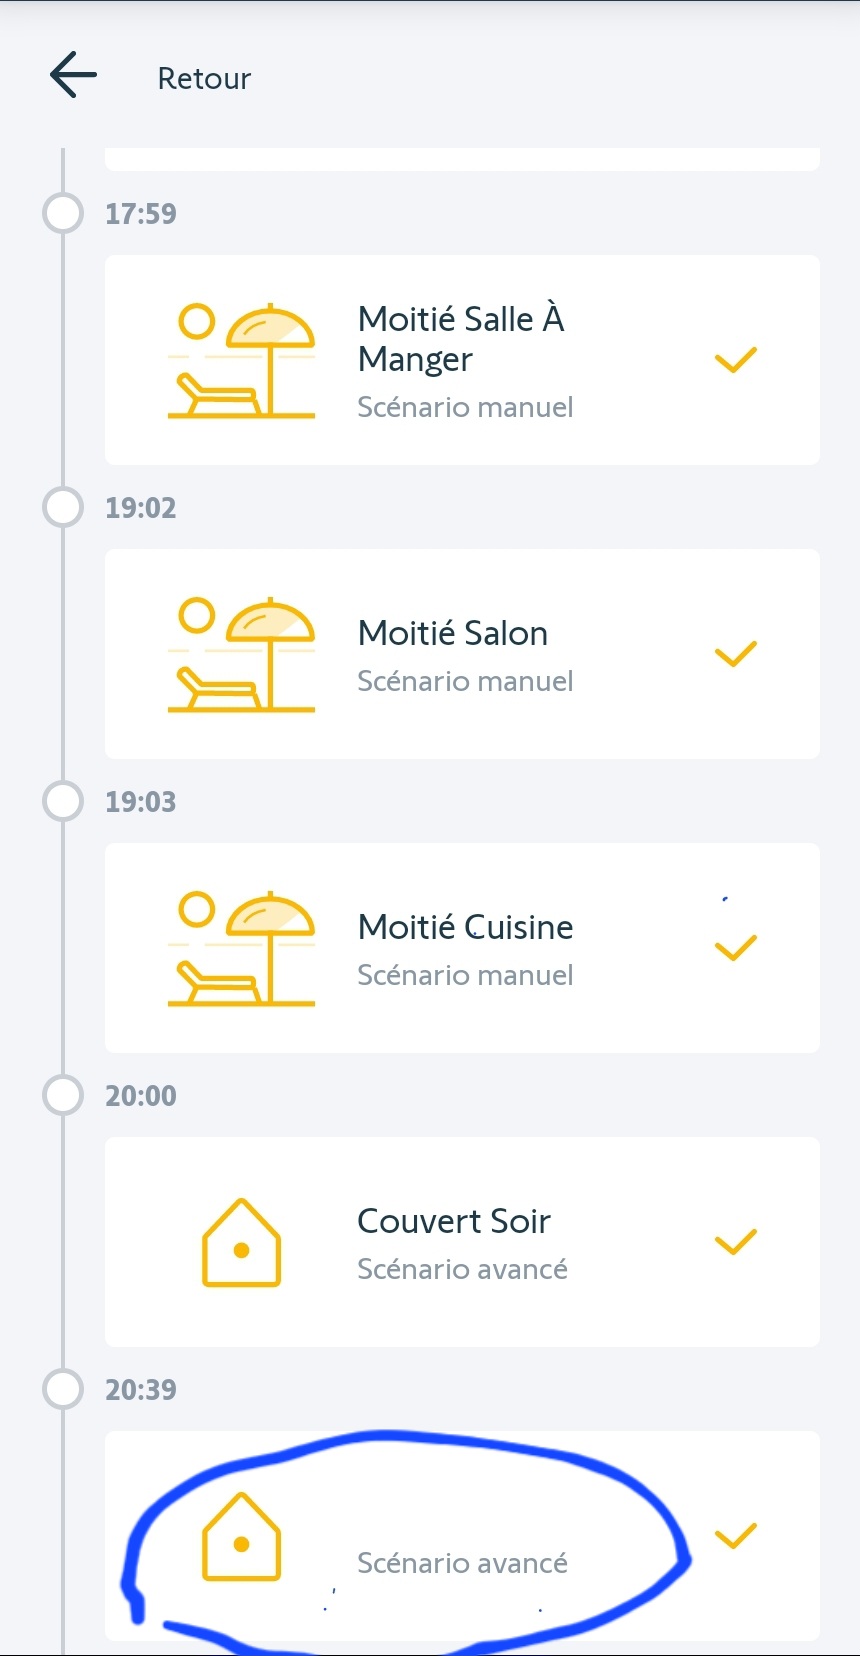Click the Couvert Soir house icon
Screen dimensions: 860x1656
[x=241, y=1242]
